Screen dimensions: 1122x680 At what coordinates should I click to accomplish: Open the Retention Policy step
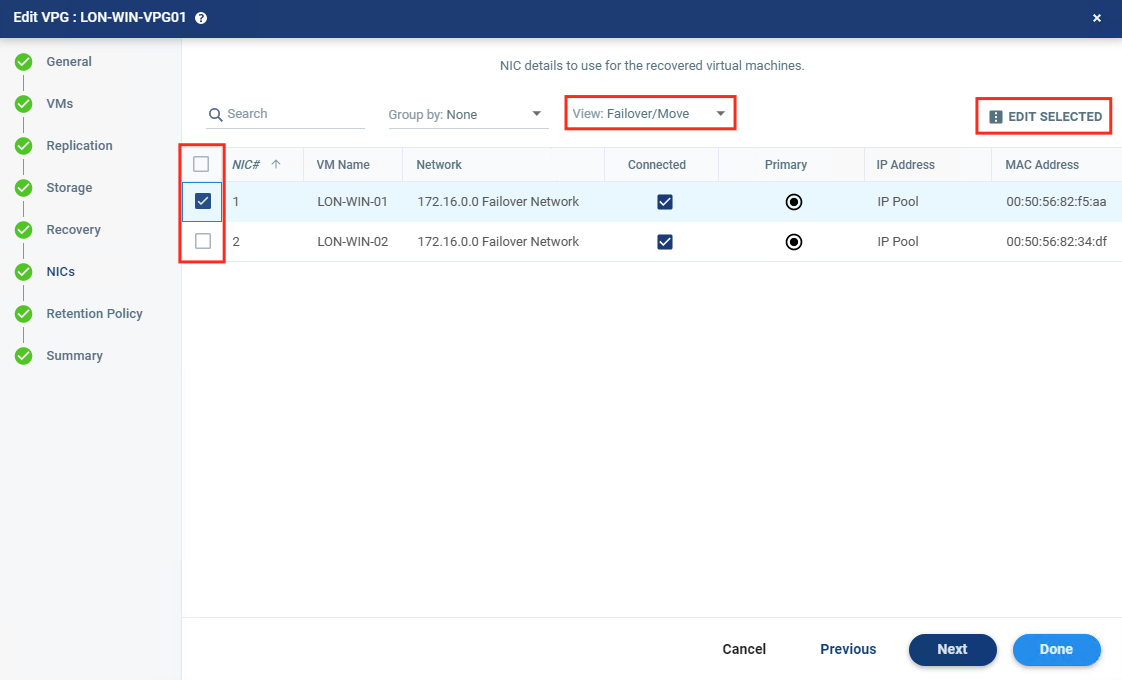(x=94, y=314)
